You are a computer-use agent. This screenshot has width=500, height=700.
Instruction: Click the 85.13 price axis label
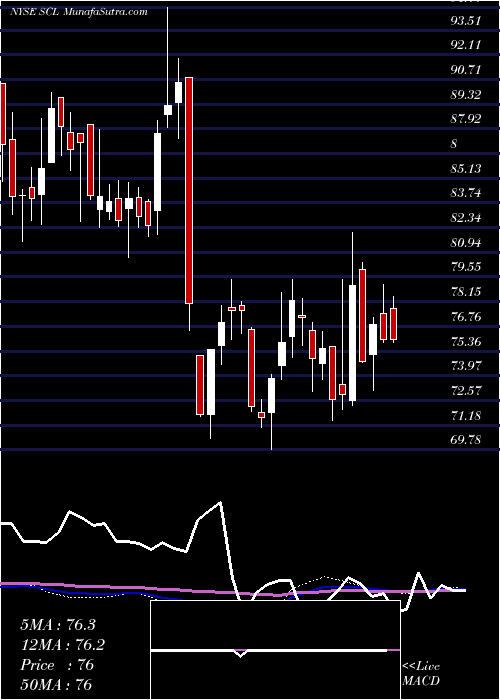(x=466, y=169)
